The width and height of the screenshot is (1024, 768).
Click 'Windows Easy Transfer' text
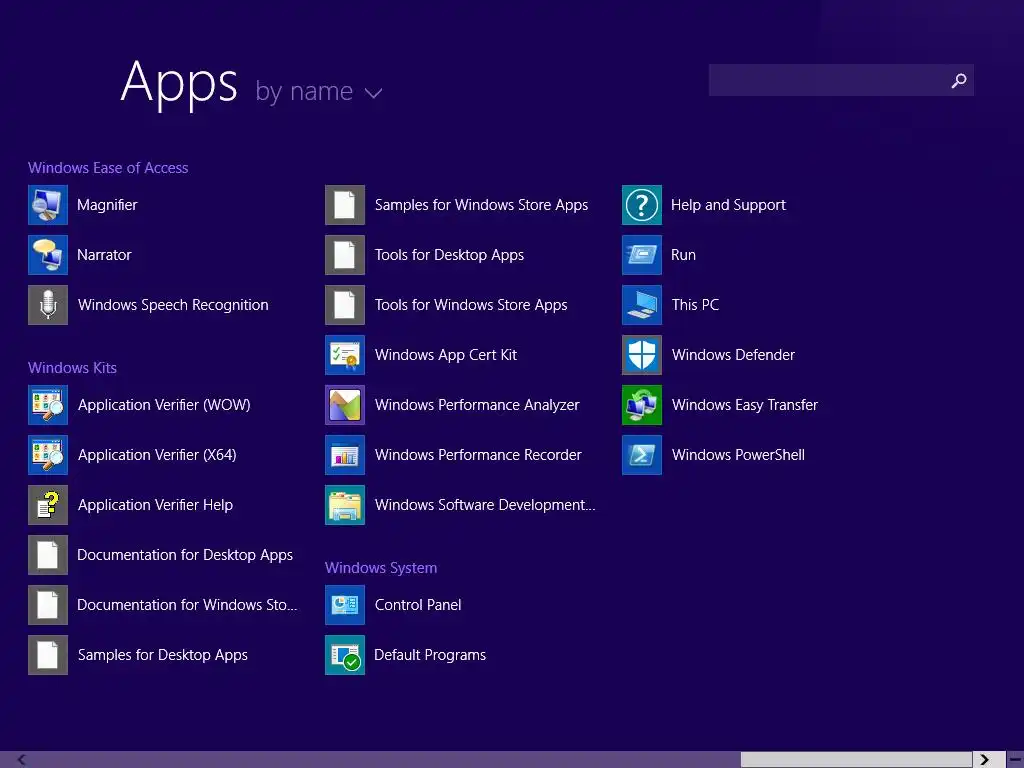point(744,405)
